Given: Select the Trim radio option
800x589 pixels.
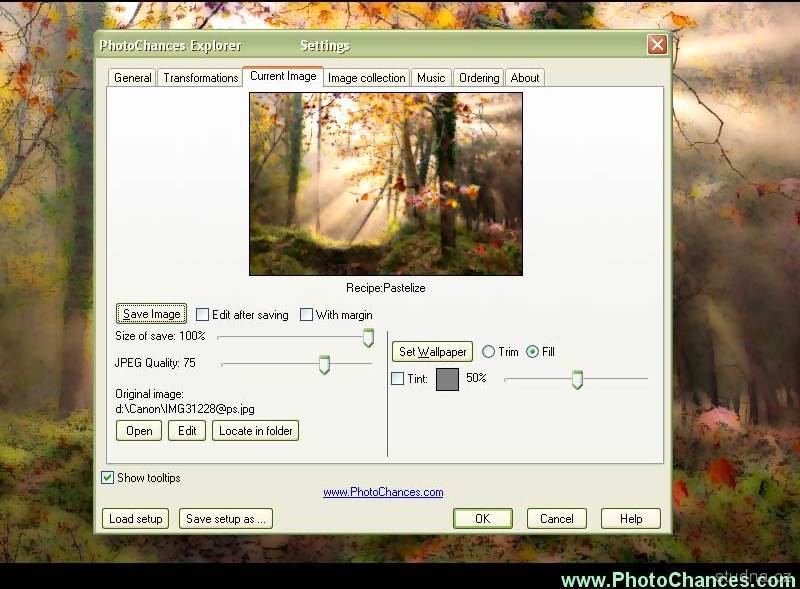Looking at the screenshot, I should [488, 352].
